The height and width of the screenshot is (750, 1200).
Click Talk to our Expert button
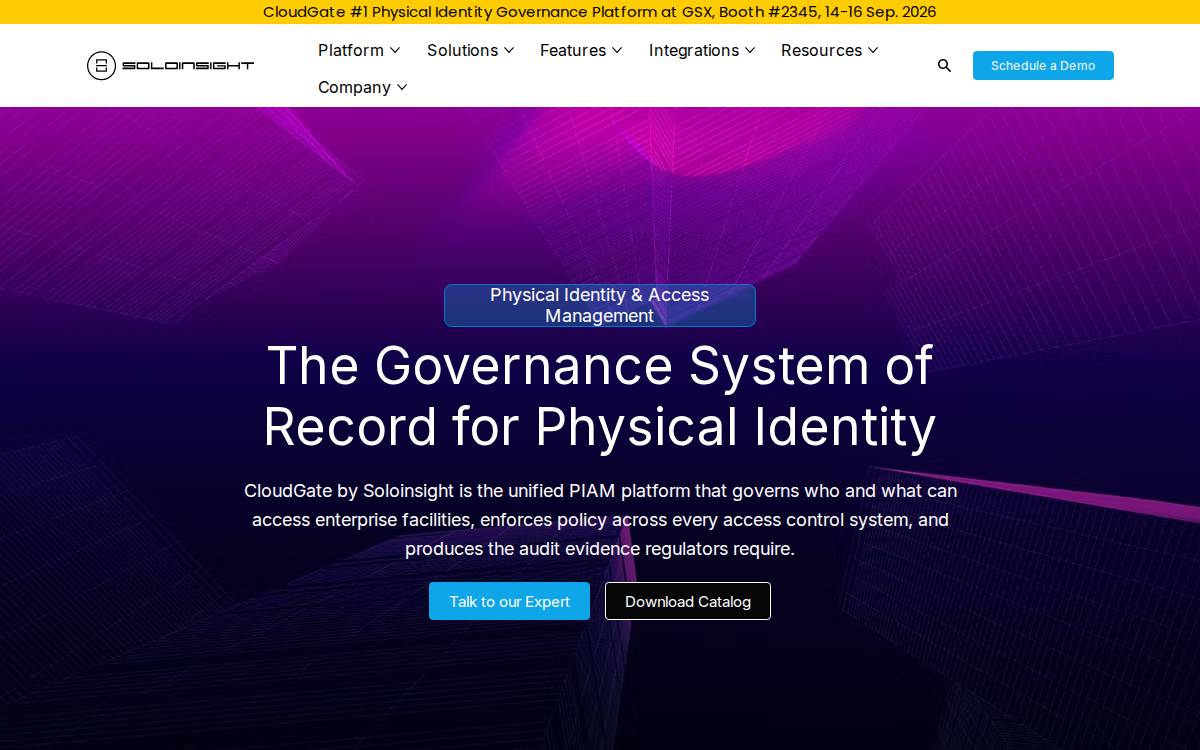[x=509, y=601]
